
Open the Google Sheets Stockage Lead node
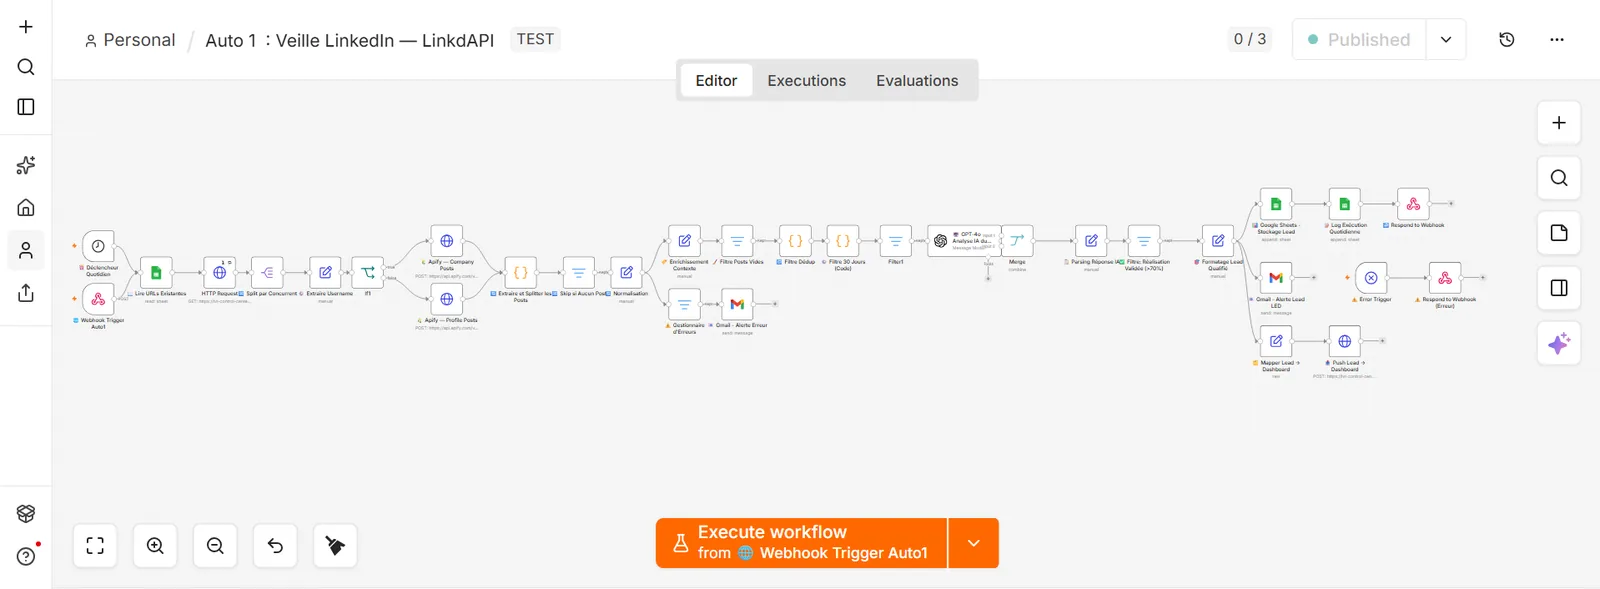[x=1276, y=204]
